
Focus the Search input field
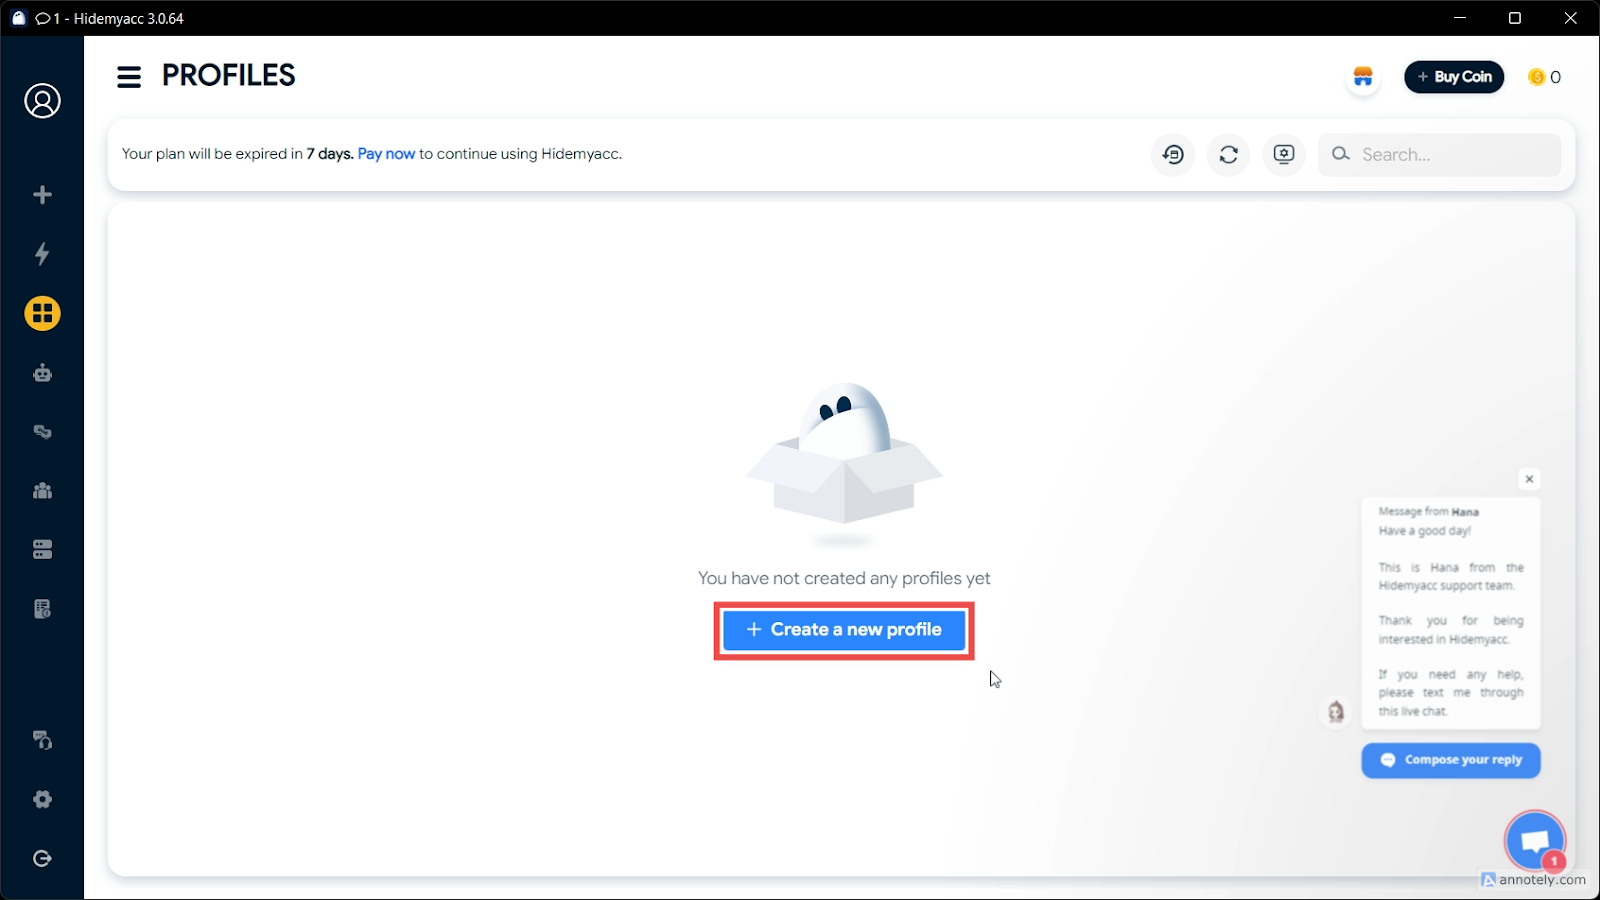point(1440,154)
